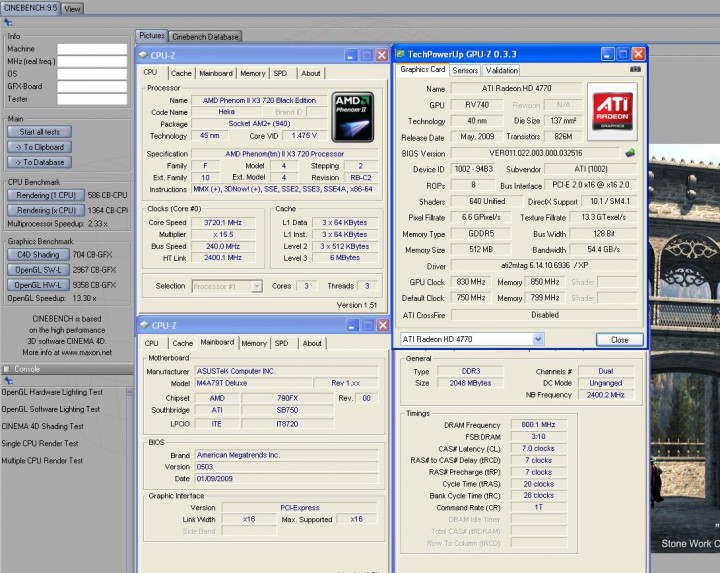Click the AMD Phenom II logo in CPU-Z

(352, 115)
